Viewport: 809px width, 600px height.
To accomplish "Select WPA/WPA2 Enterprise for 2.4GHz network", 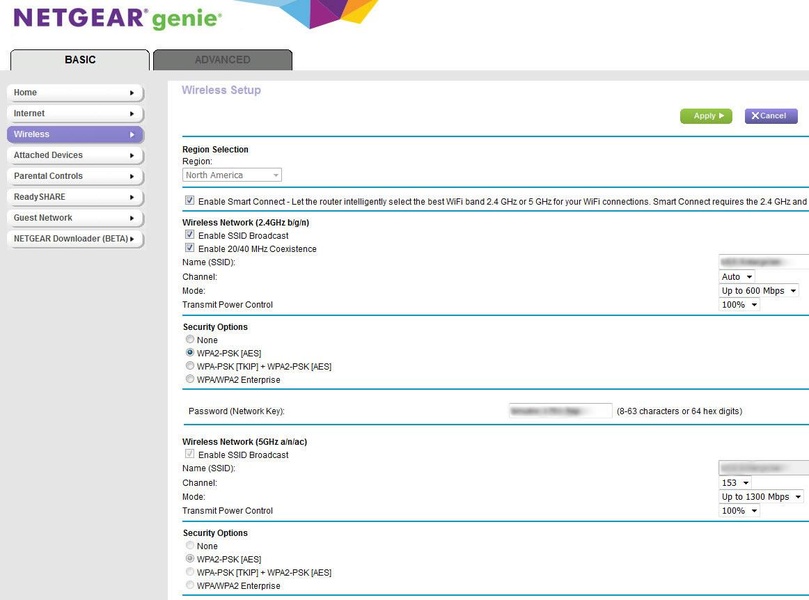I will pos(190,379).
